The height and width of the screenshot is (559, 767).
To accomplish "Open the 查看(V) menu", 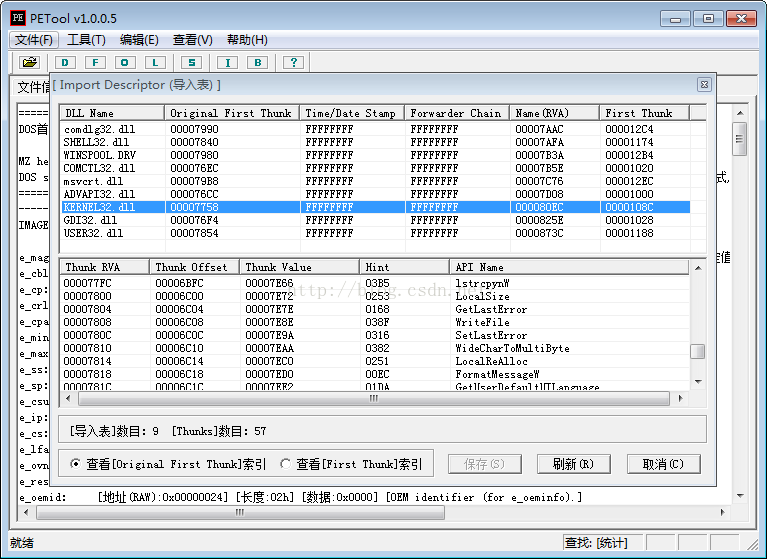I will (x=193, y=40).
